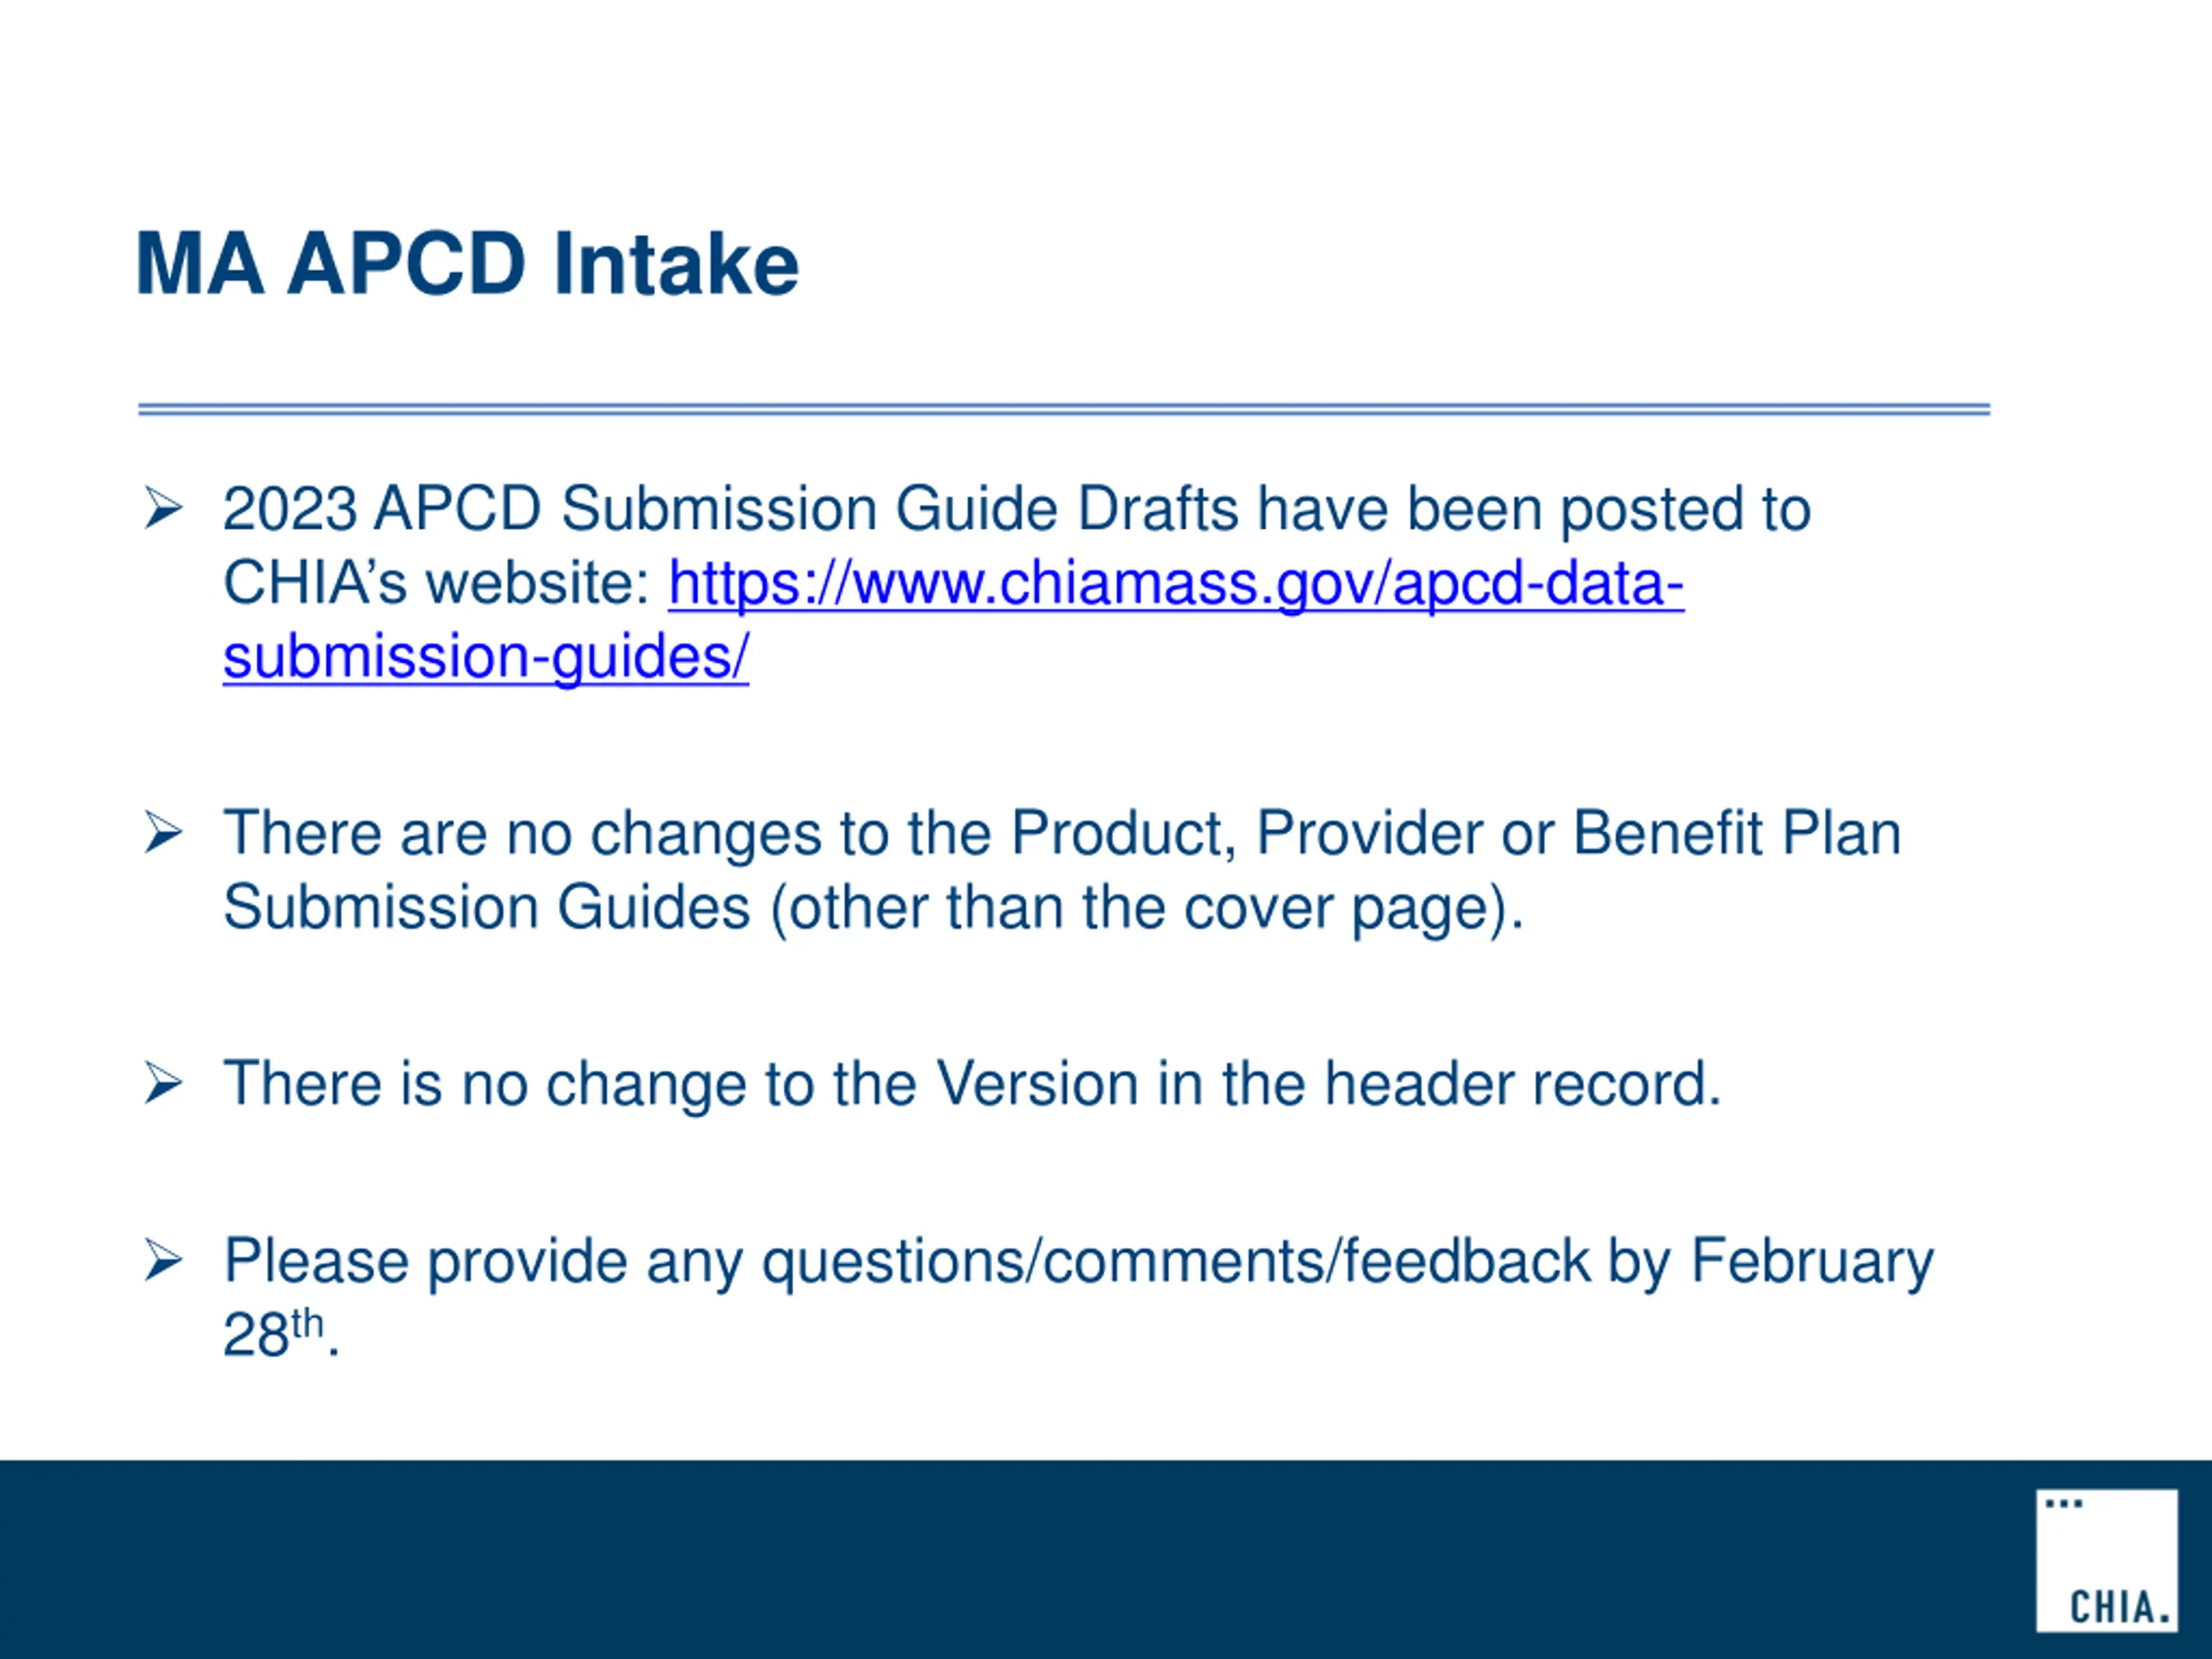
Task: Click the '2023 APCD Submission Guide Drafts' text
Action: (731, 509)
